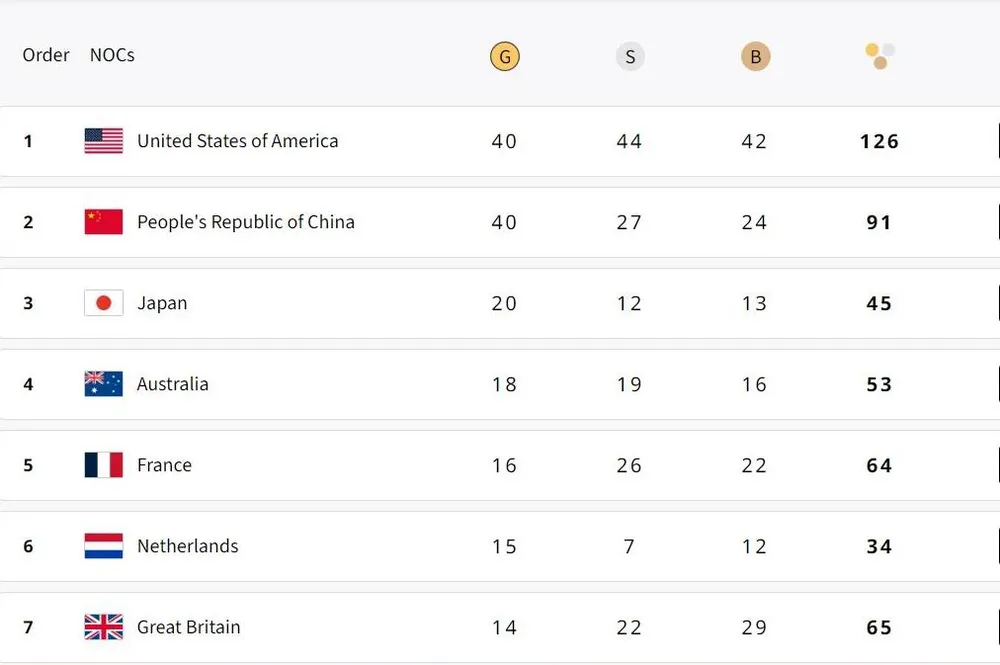Open People's Republic of China entry

(x=245, y=222)
